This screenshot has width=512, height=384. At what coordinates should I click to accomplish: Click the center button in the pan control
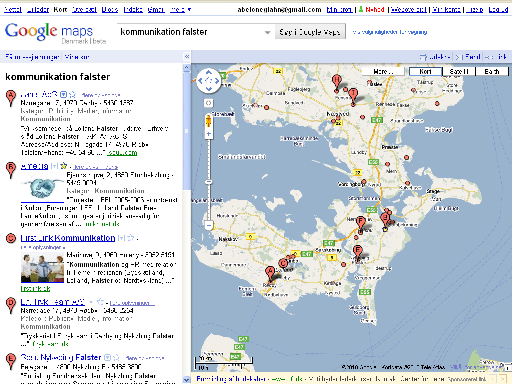click(209, 80)
